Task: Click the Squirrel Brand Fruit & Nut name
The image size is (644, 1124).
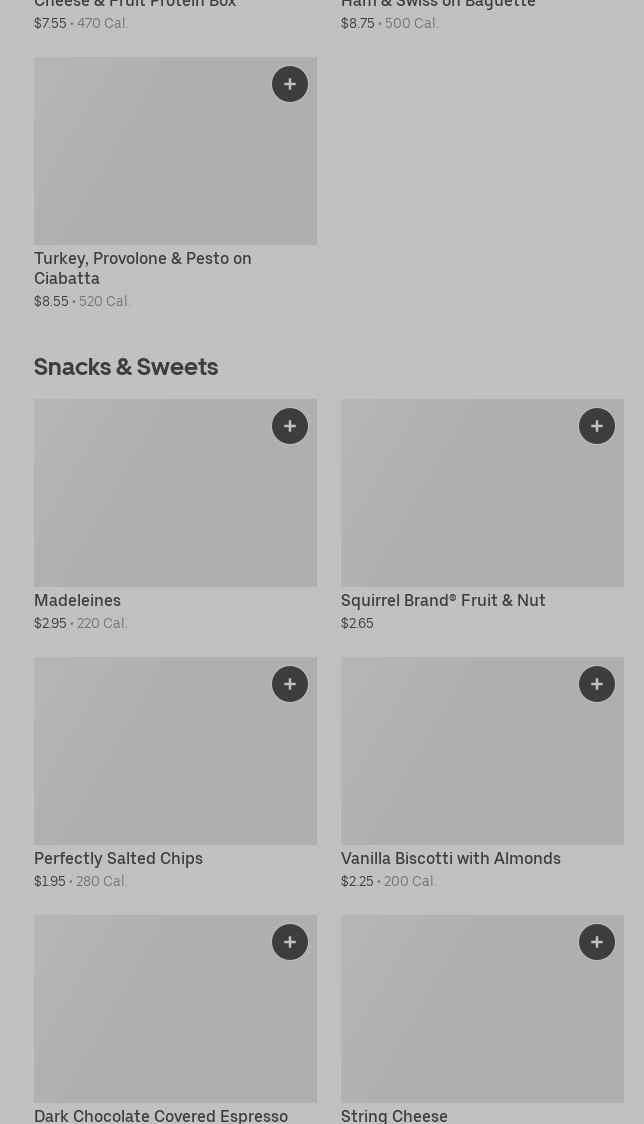Action: pyautogui.click(x=443, y=600)
